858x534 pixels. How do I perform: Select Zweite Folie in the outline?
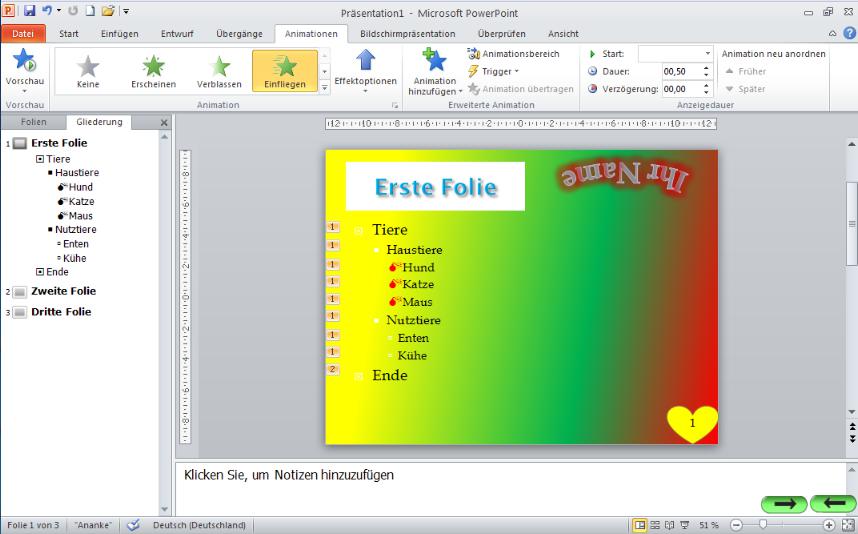pyautogui.click(x=63, y=291)
